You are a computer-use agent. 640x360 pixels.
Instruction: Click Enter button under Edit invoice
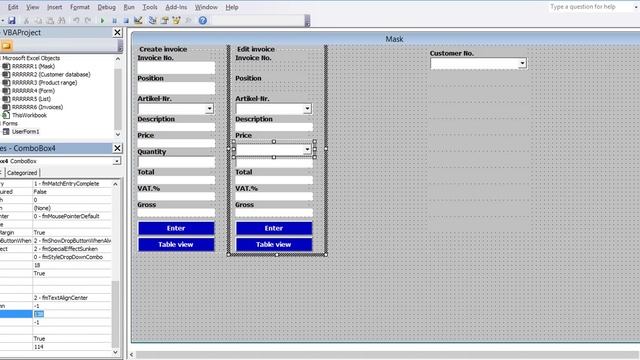coord(274,228)
